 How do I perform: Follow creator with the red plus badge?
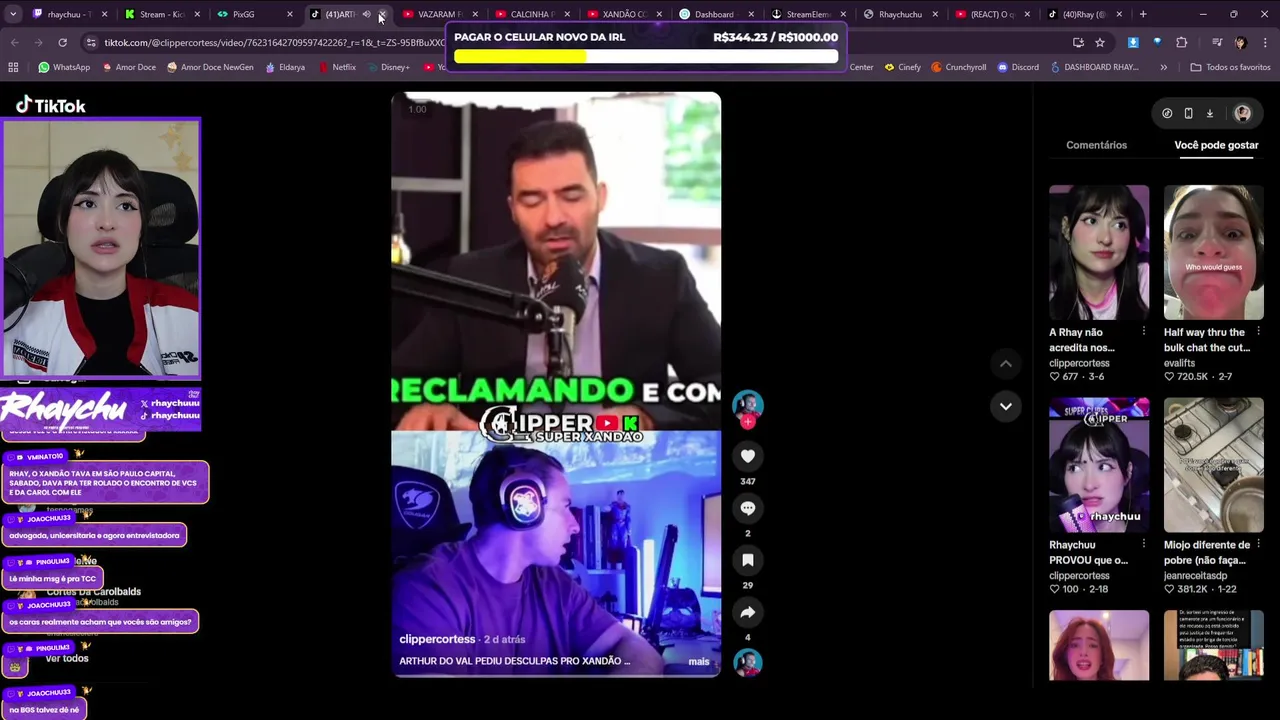[748, 422]
